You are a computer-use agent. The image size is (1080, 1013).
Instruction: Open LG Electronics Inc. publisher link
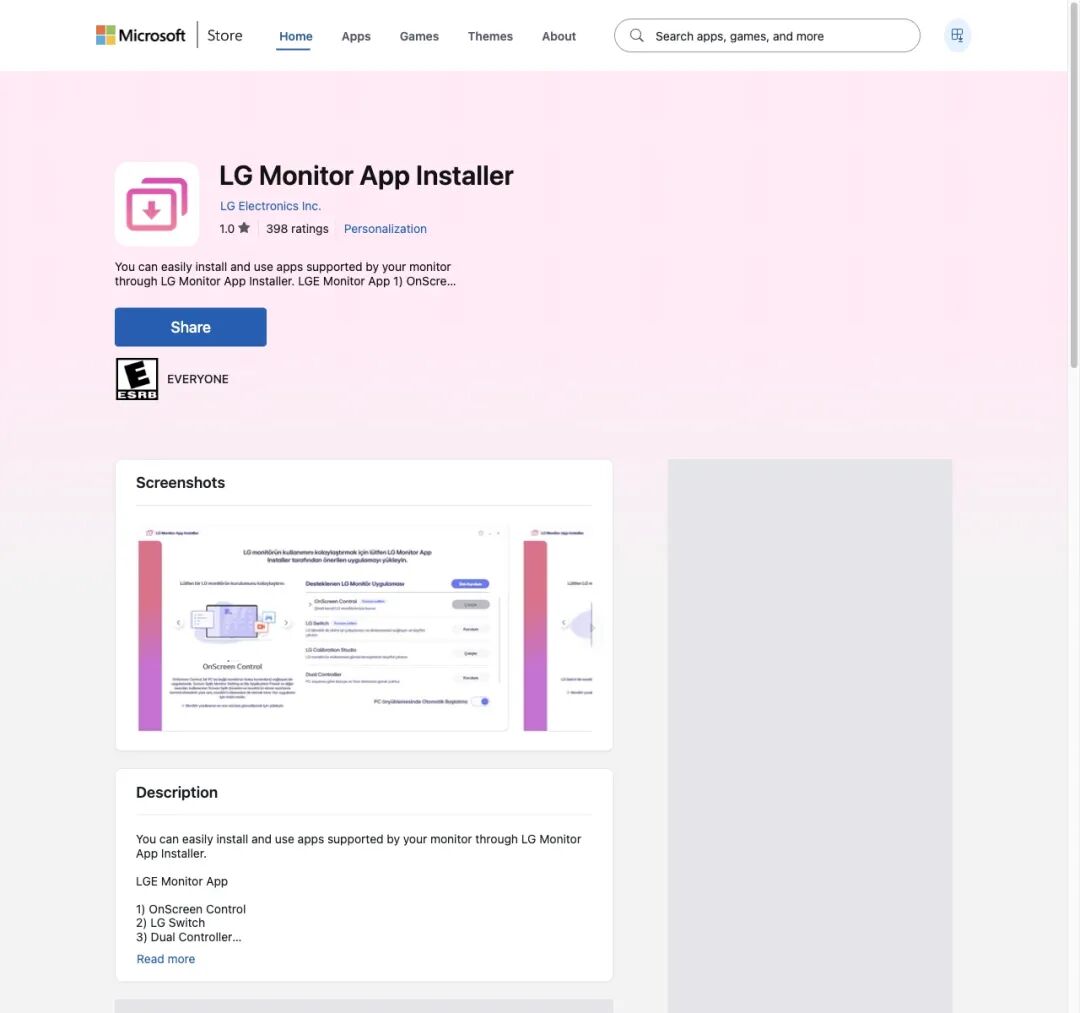coord(271,206)
